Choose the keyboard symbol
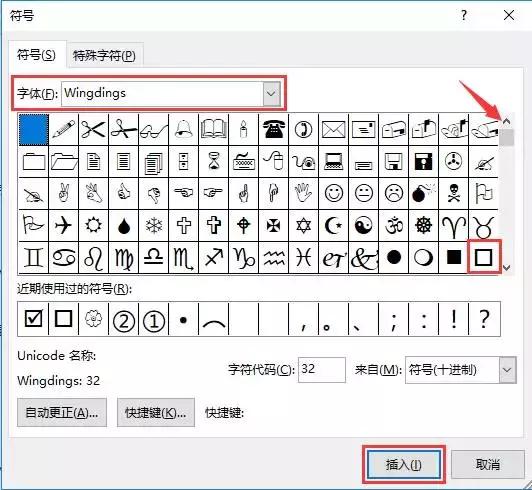Image resolution: width=532 pixels, height=490 pixels. [244, 162]
